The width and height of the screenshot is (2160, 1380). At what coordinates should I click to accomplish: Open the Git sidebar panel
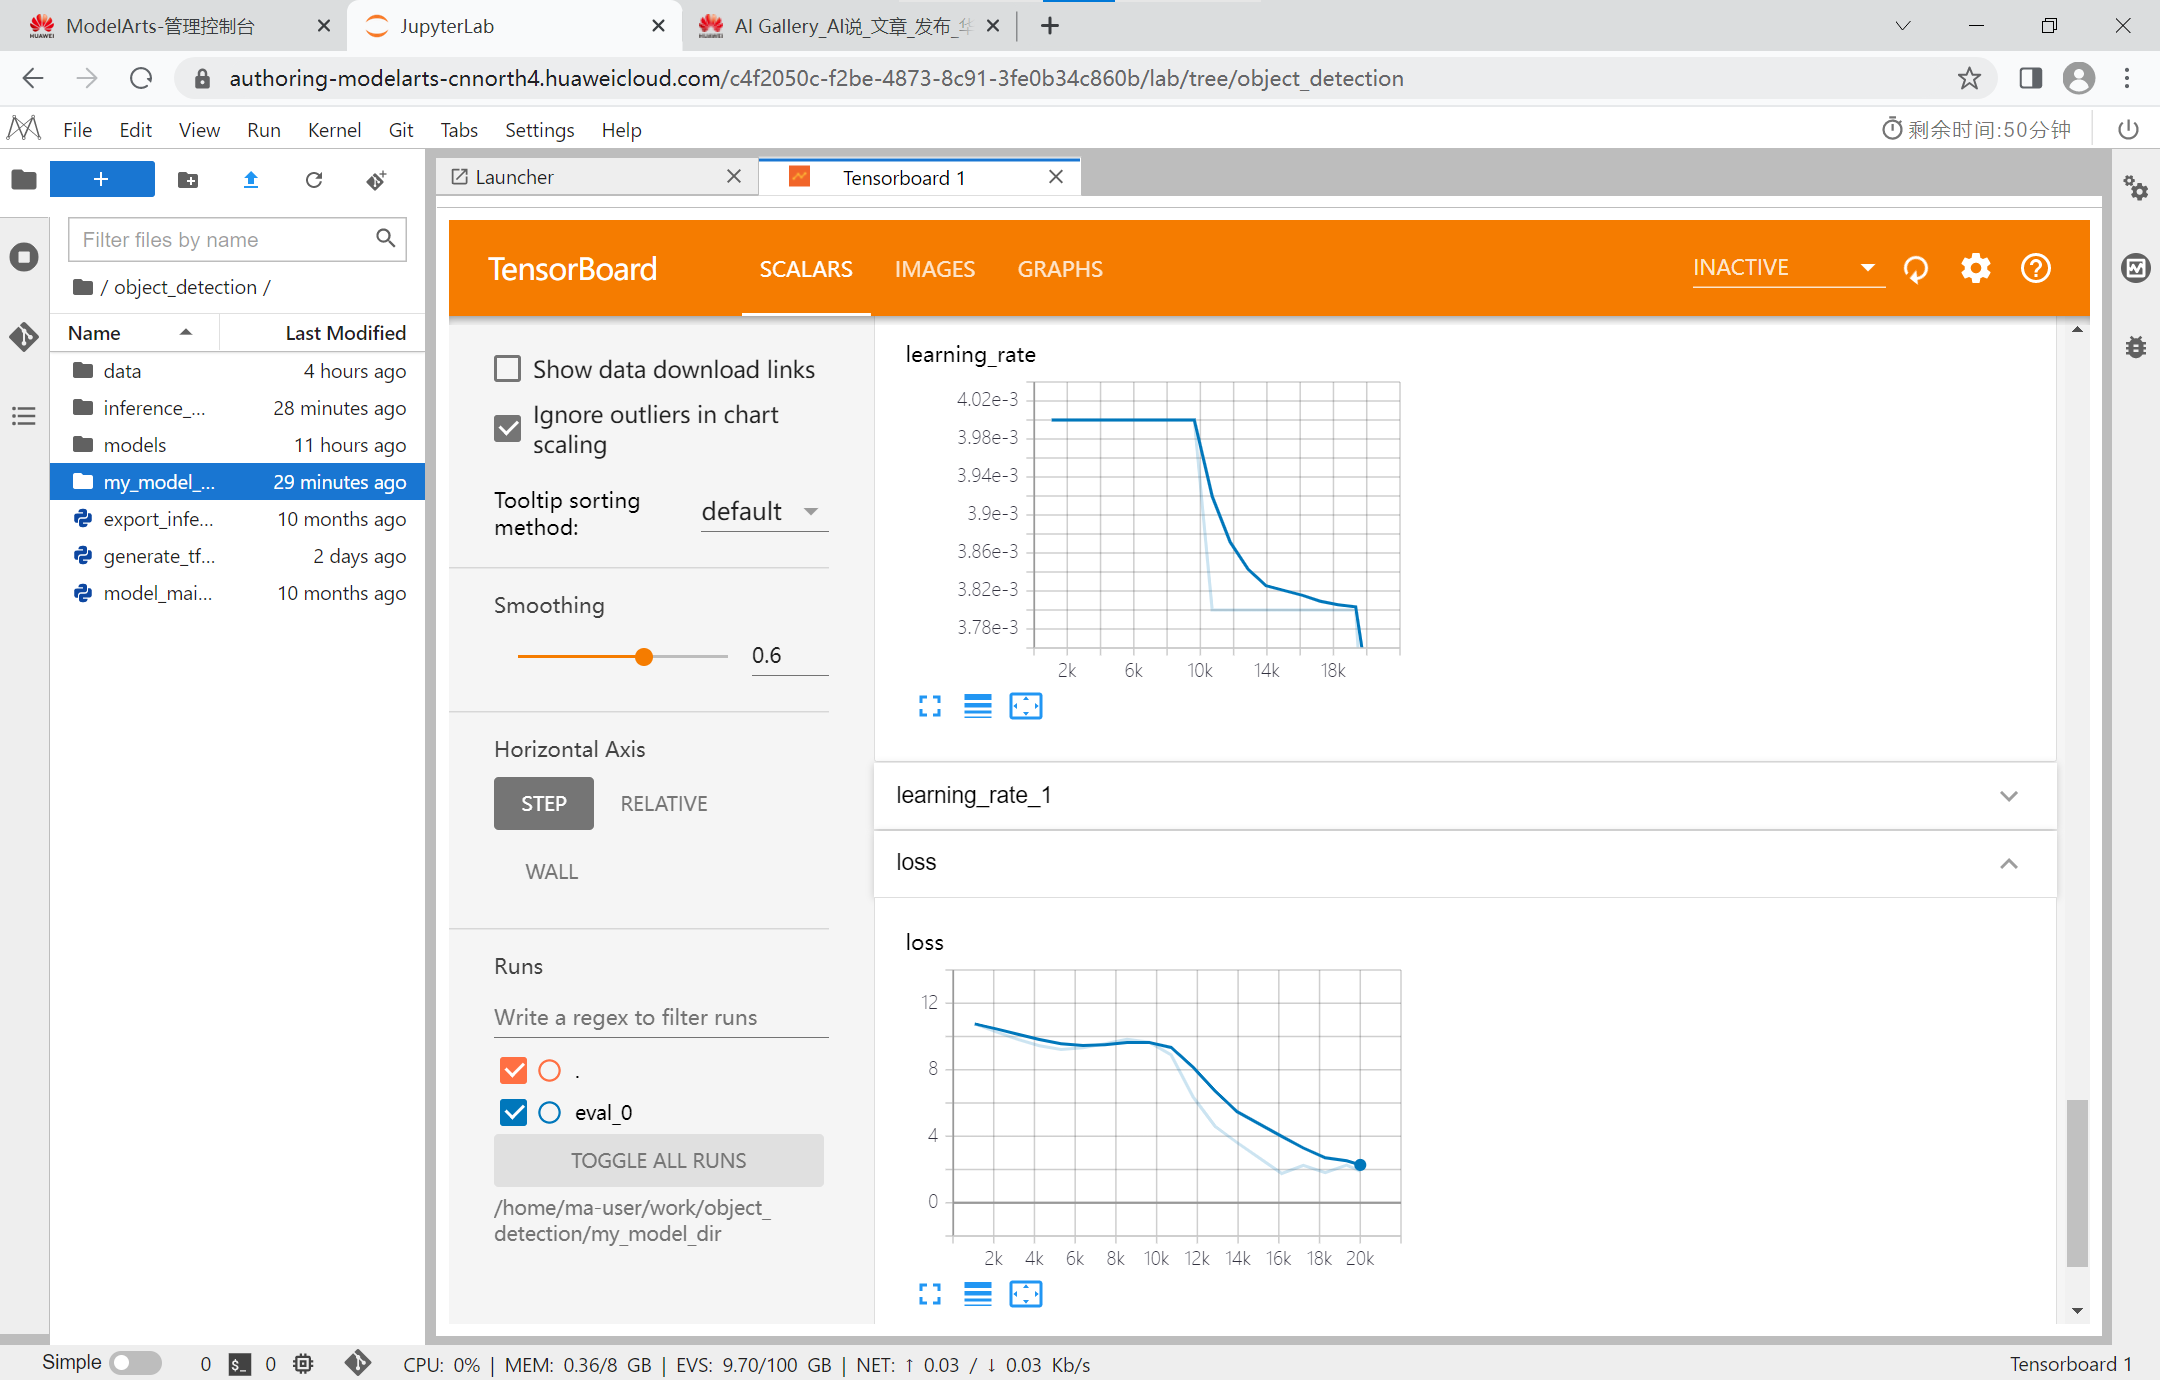(24, 336)
